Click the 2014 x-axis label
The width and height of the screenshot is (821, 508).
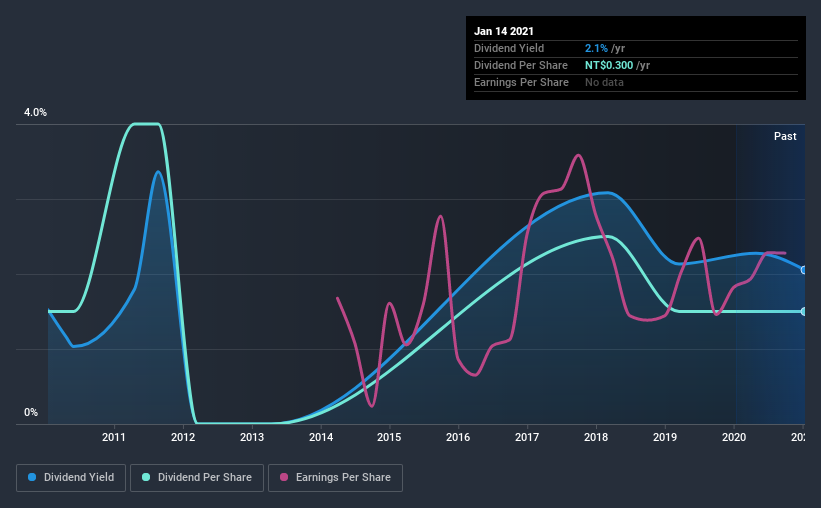[321, 437]
